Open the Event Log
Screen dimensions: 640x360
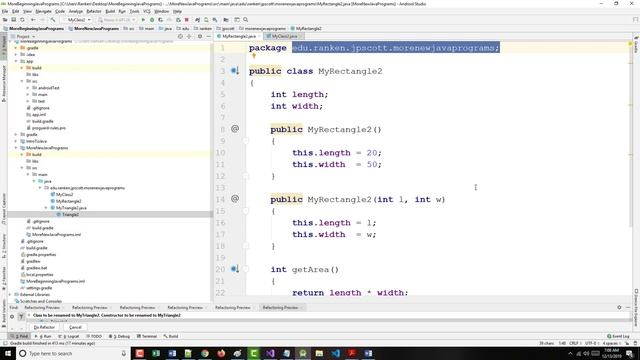point(618,336)
